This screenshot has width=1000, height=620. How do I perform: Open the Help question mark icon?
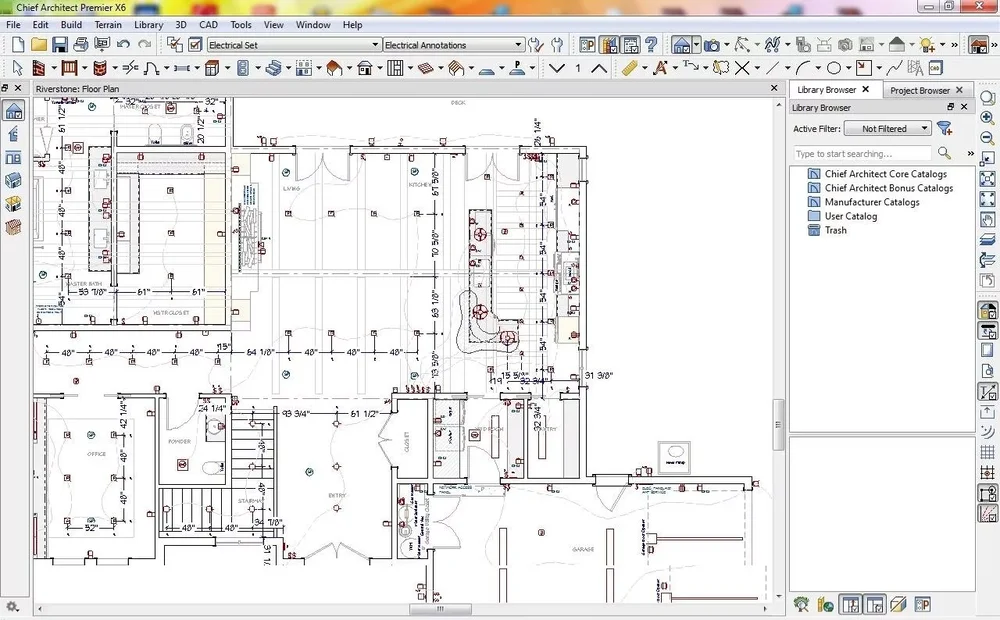coord(651,45)
